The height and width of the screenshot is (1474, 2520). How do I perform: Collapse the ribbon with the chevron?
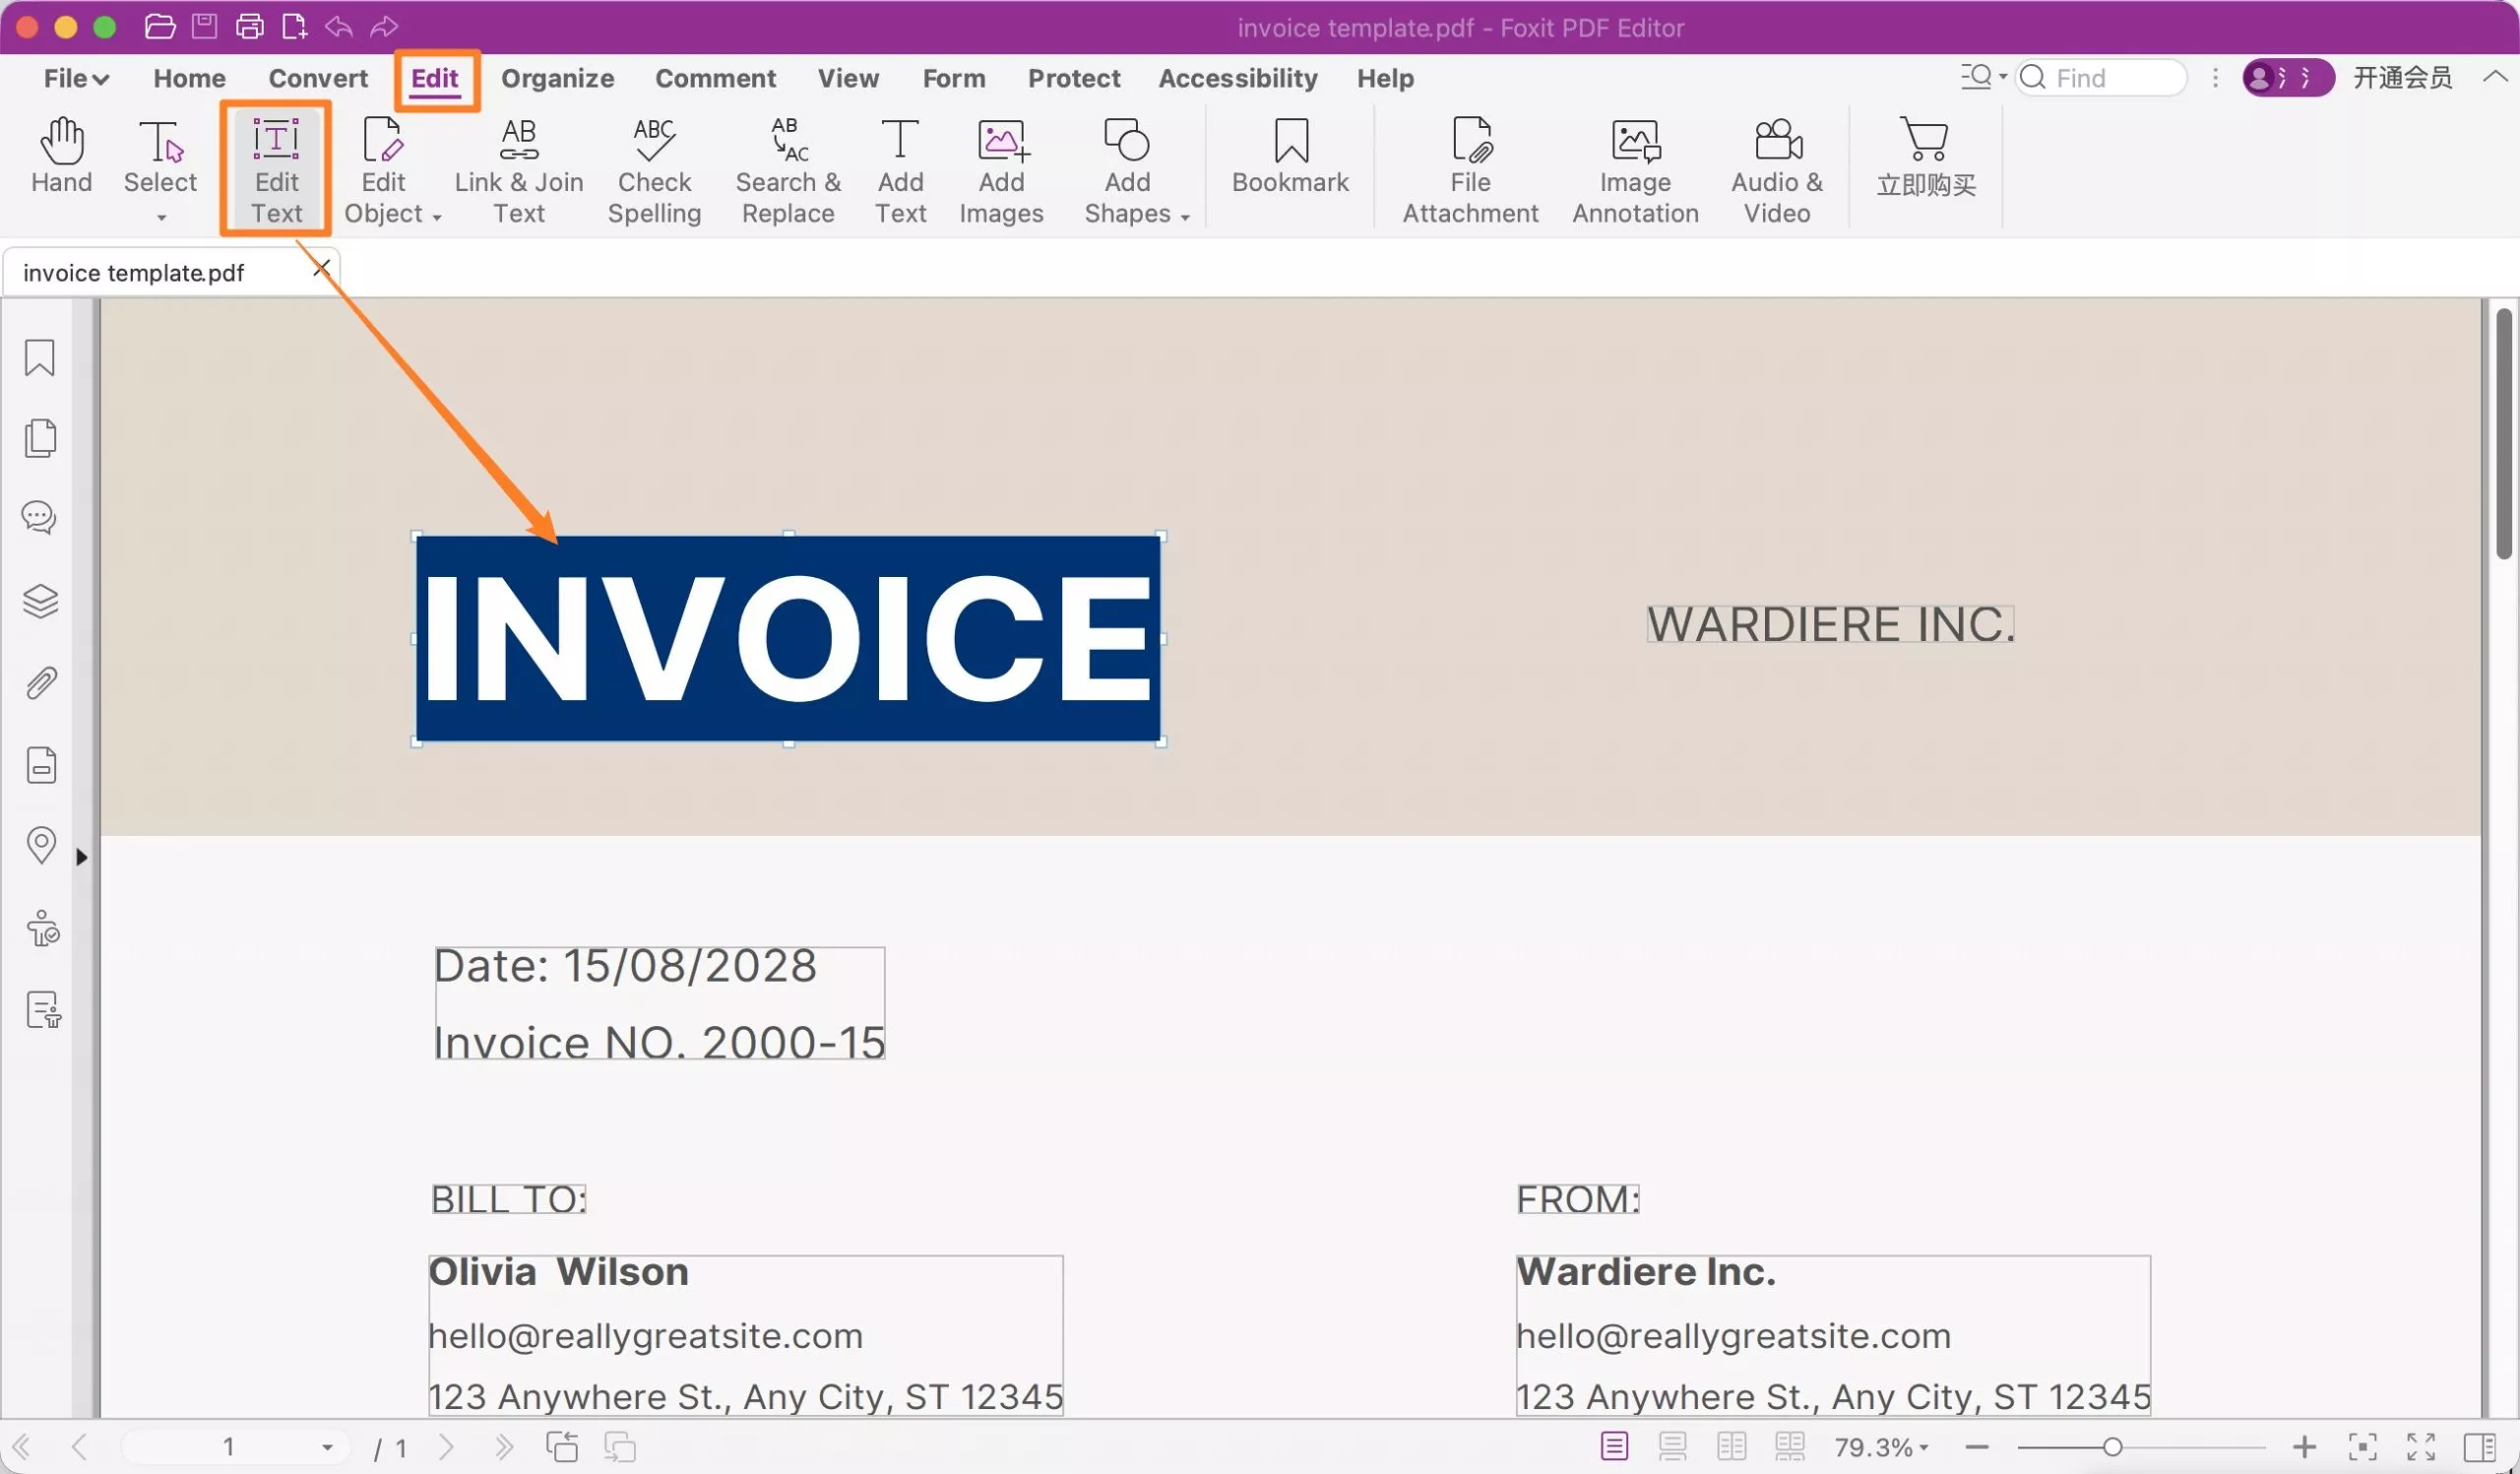(2495, 77)
